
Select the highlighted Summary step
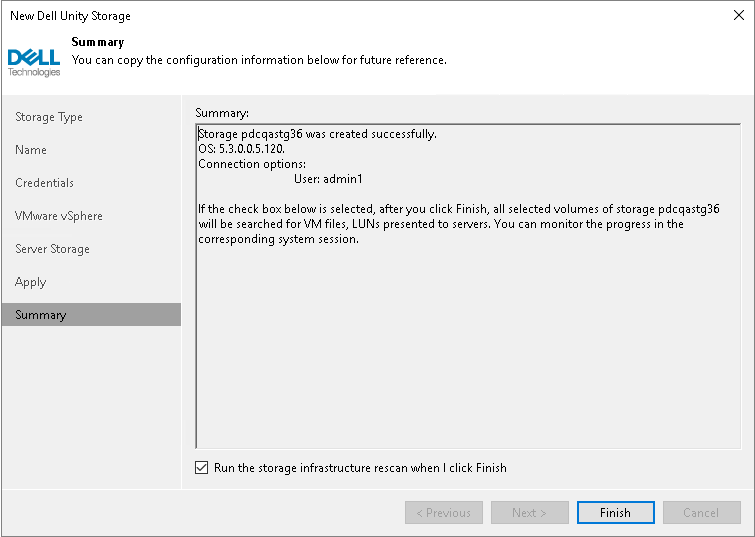(91, 314)
